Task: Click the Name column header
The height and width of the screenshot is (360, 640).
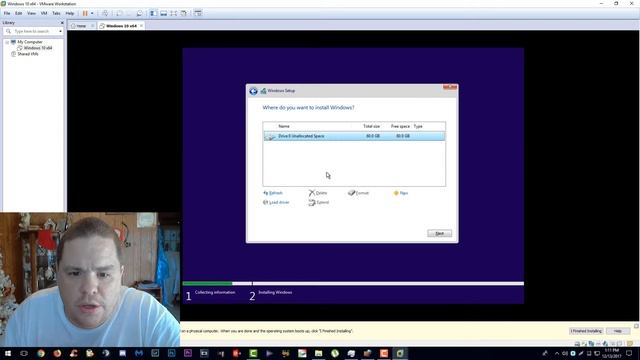Action: pyautogui.click(x=284, y=127)
